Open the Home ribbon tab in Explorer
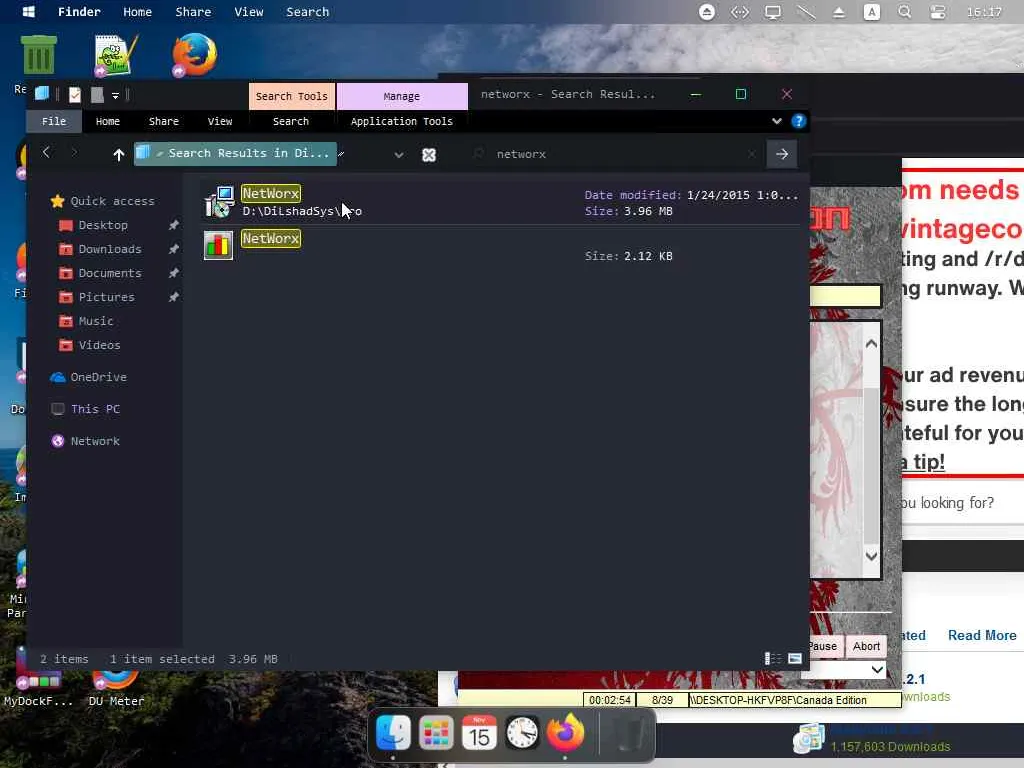The image size is (1024, 768). (108, 121)
